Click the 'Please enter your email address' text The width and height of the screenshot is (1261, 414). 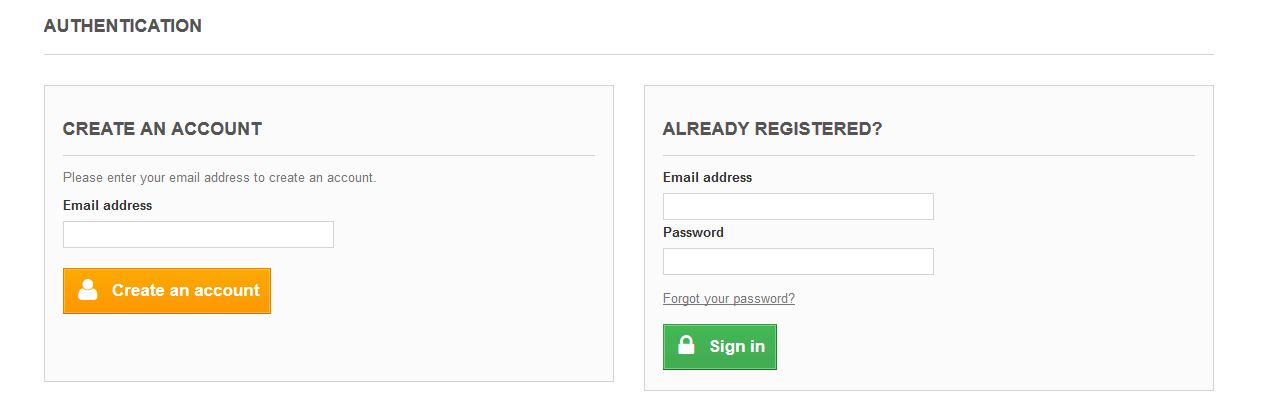(x=219, y=178)
